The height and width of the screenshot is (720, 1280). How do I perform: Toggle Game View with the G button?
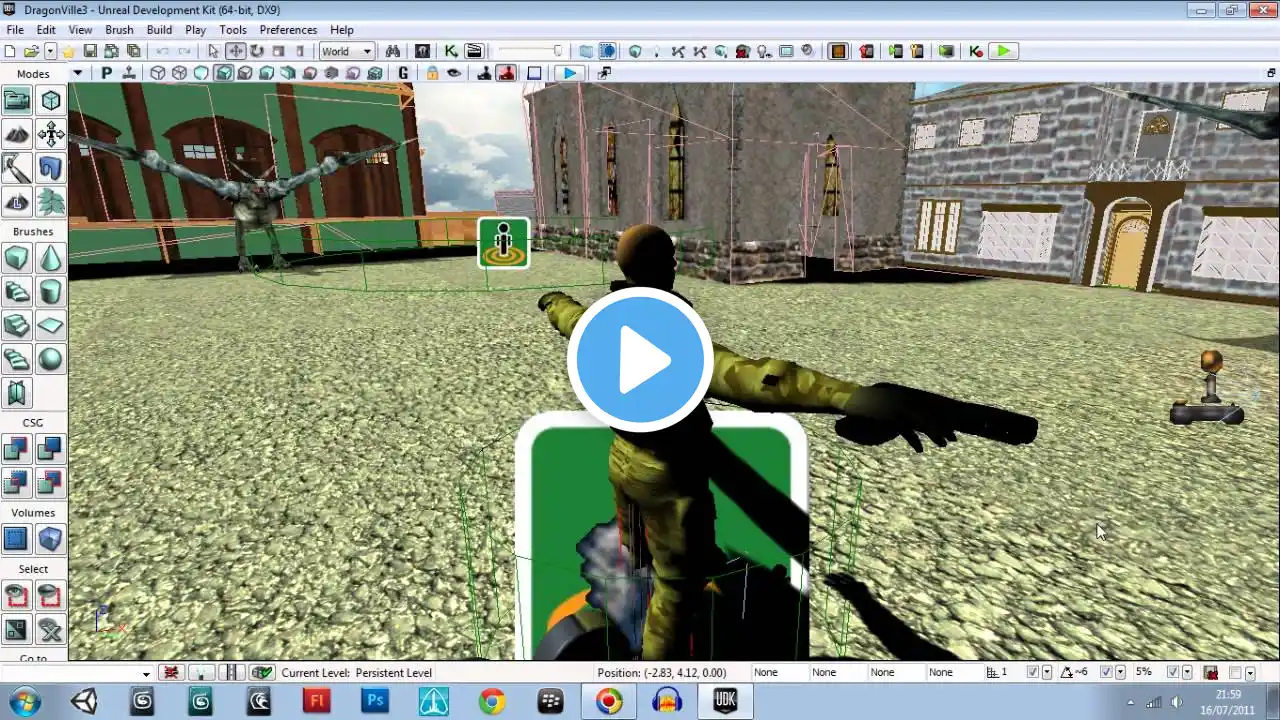[403, 73]
